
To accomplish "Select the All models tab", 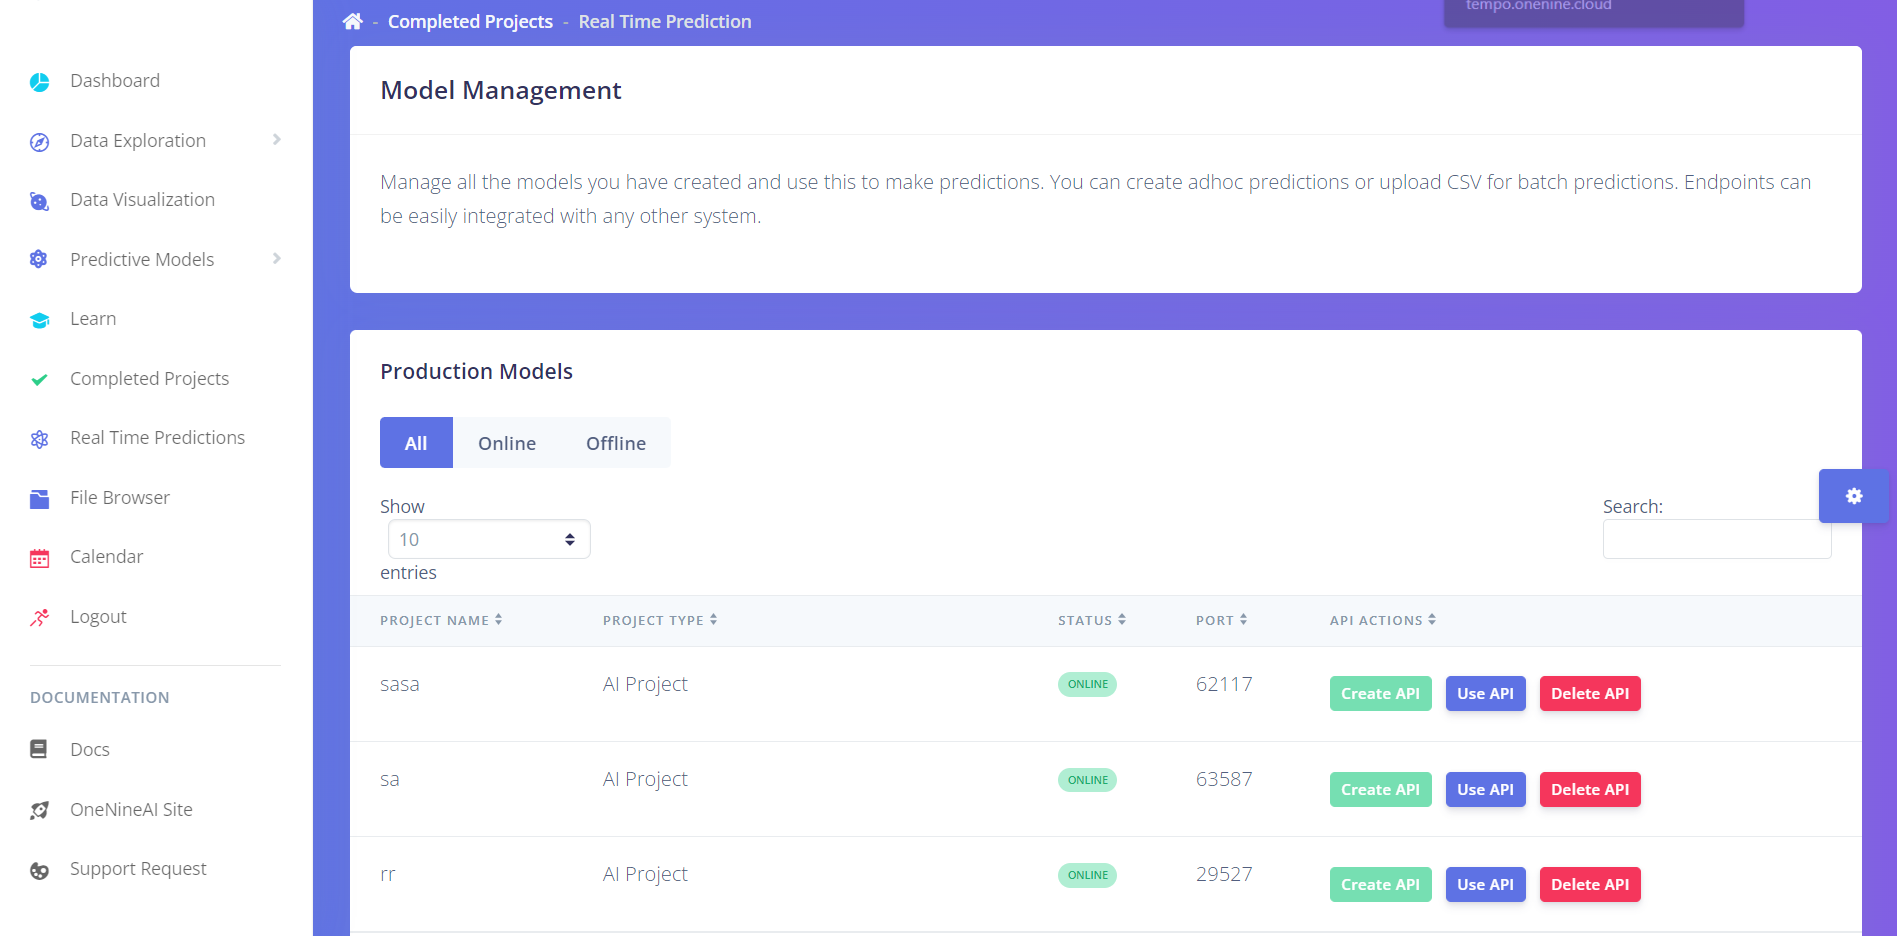I will pyautogui.click(x=416, y=443).
